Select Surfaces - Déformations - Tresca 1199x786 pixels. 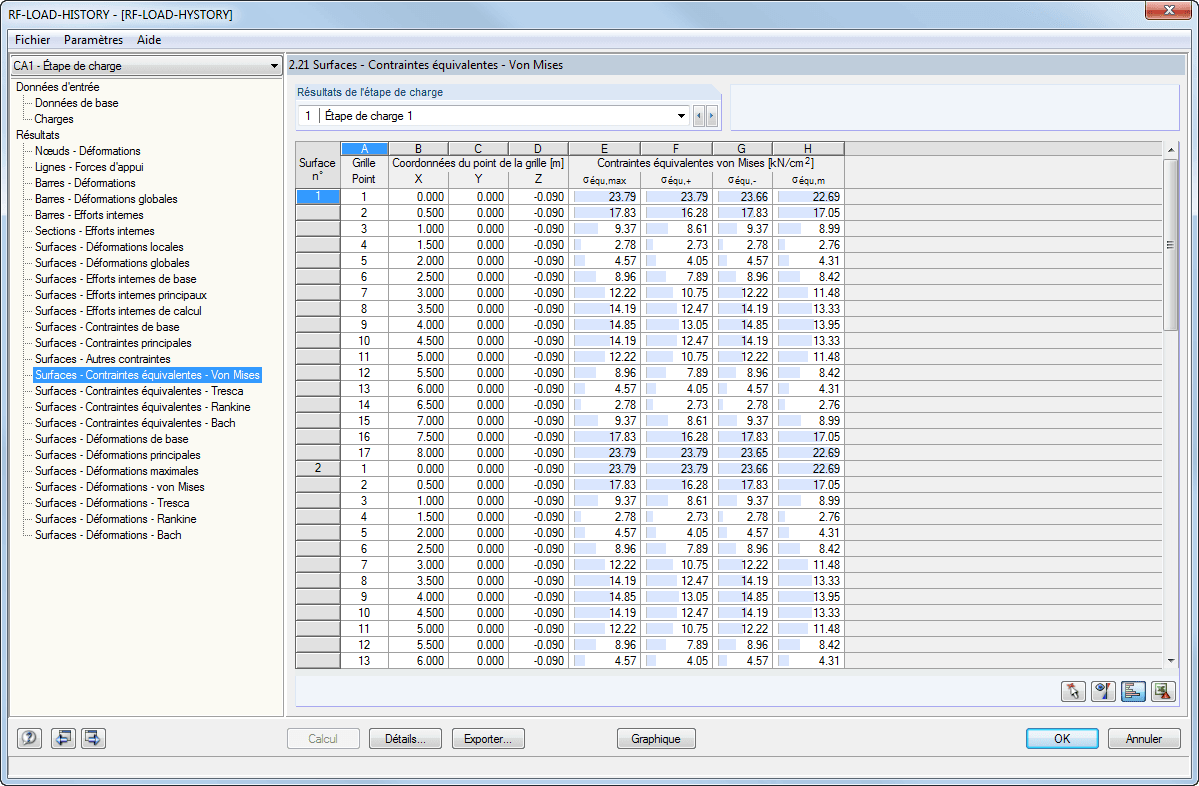click(x=112, y=503)
